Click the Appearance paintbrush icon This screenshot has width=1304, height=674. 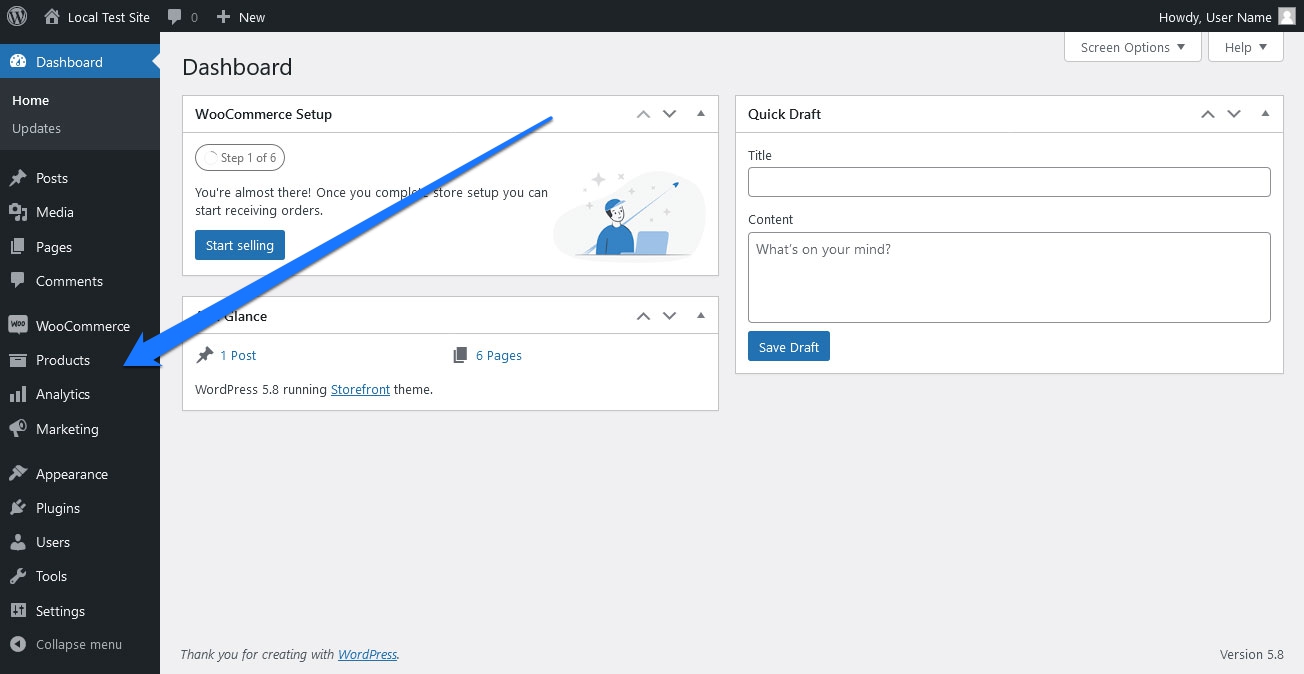pos(18,474)
